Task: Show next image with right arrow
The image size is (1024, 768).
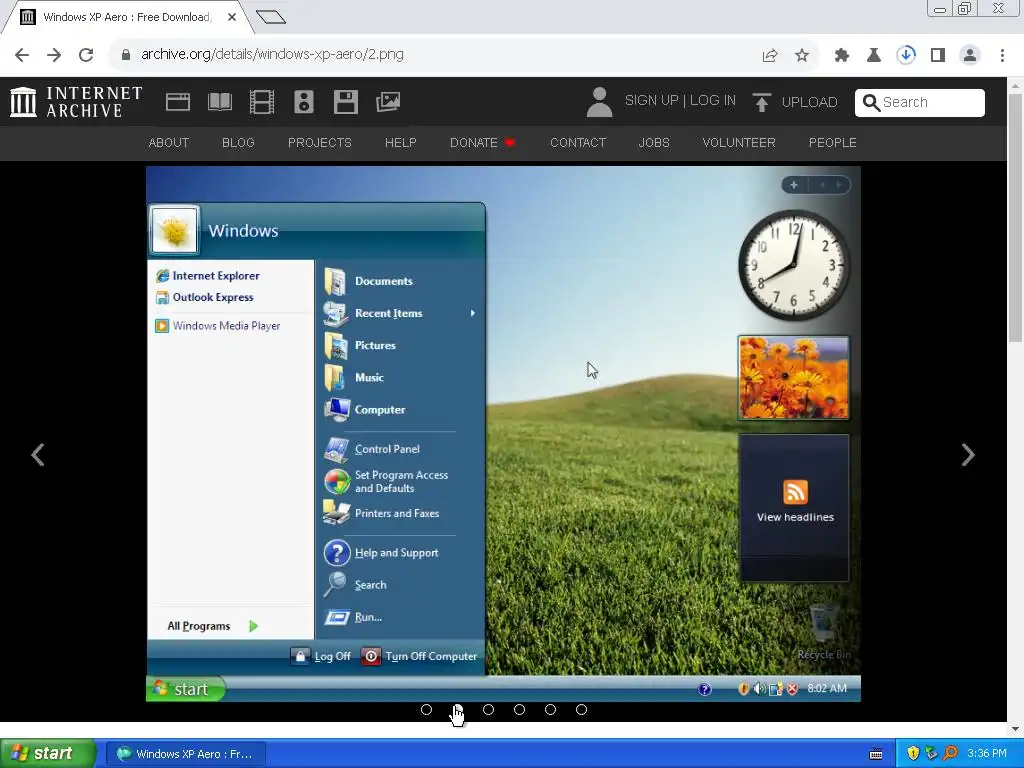Action: (x=968, y=455)
